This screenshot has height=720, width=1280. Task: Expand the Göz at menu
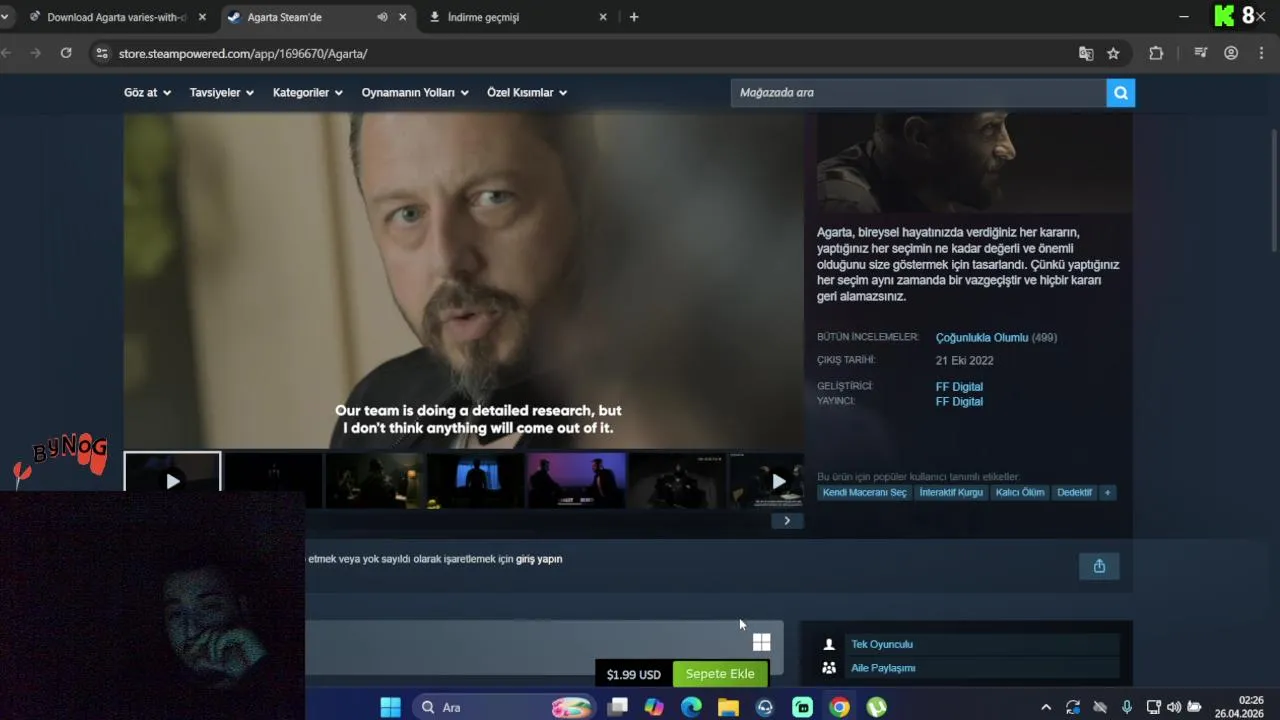147,92
